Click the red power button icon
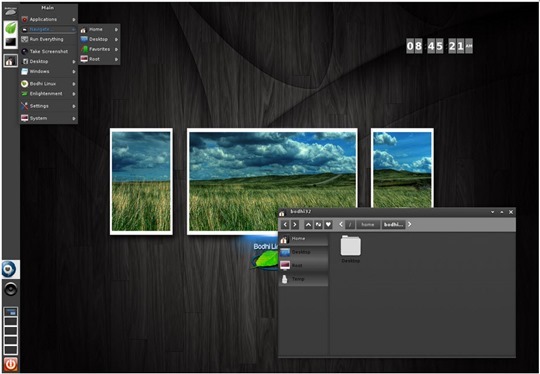Viewport: 540px width, 374px height. 11,364
